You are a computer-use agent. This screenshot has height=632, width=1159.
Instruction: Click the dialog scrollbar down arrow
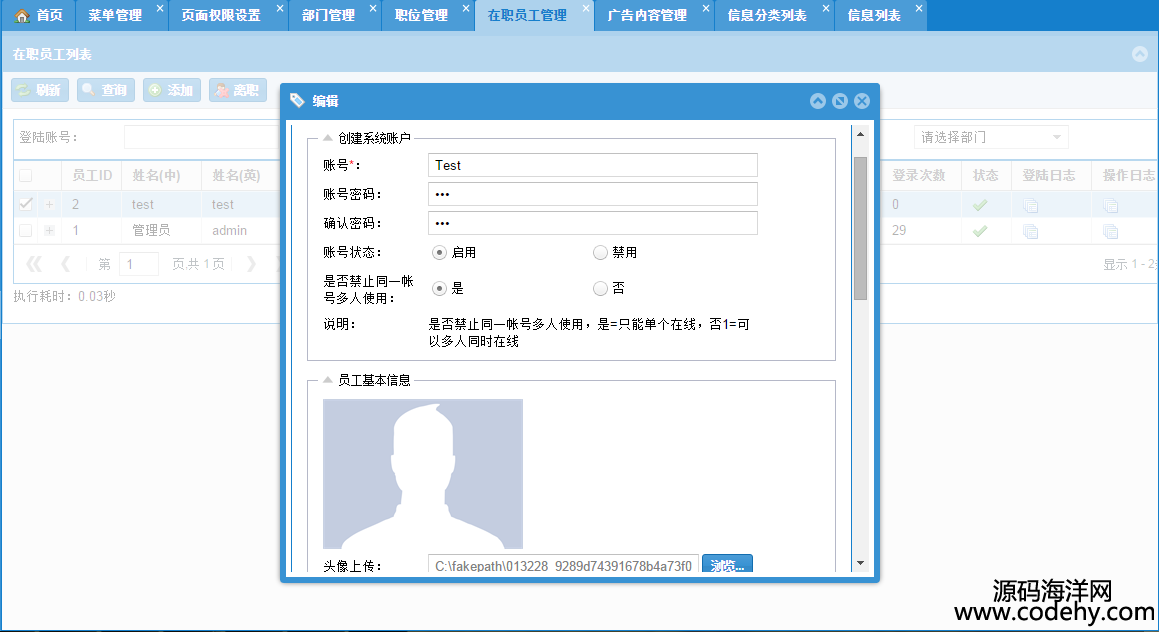(x=860, y=563)
